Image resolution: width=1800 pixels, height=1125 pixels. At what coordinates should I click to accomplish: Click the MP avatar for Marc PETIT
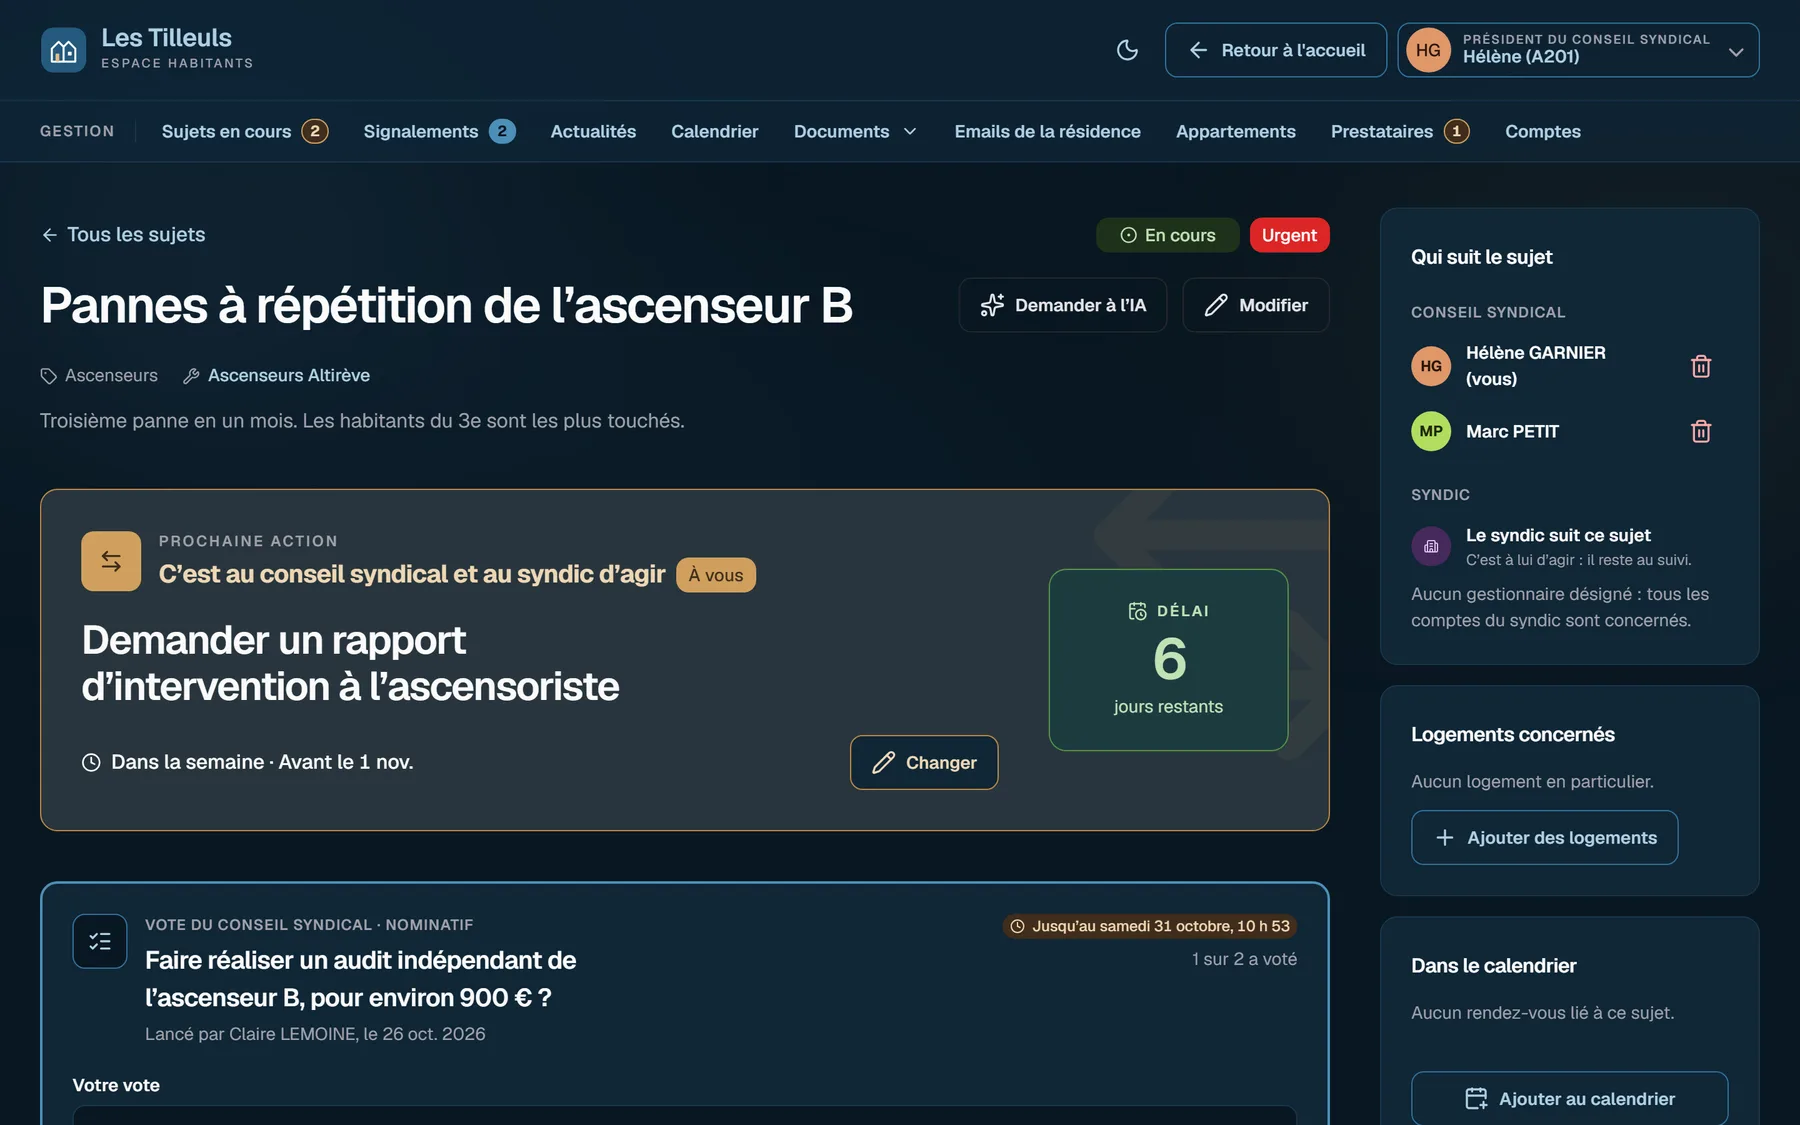[x=1431, y=431]
